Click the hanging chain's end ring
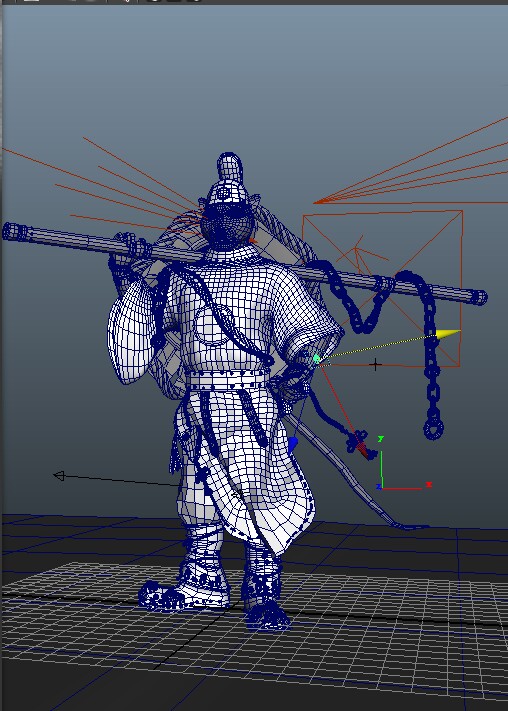 click(x=434, y=429)
